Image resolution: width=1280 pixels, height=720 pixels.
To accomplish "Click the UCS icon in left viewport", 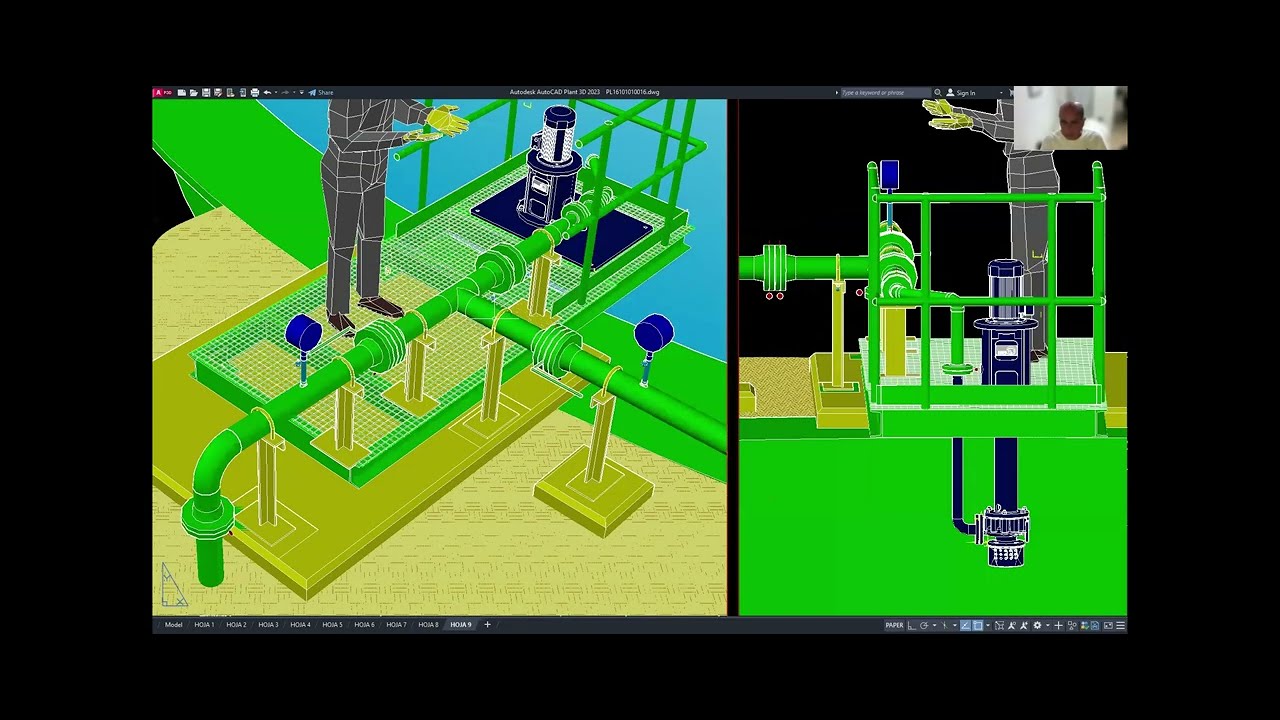I will (x=174, y=585).
